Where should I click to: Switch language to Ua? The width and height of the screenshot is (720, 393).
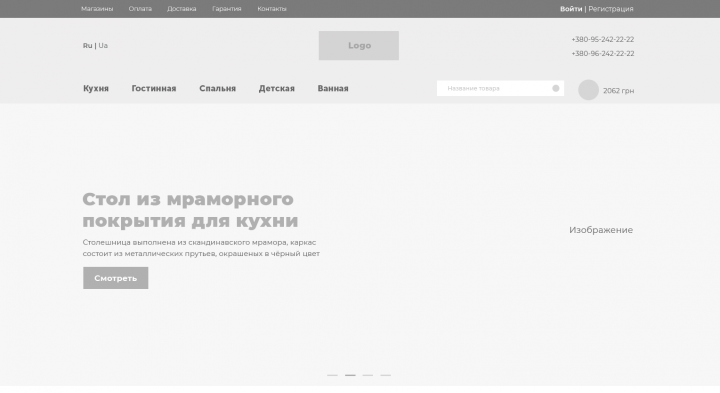[103, 45]
